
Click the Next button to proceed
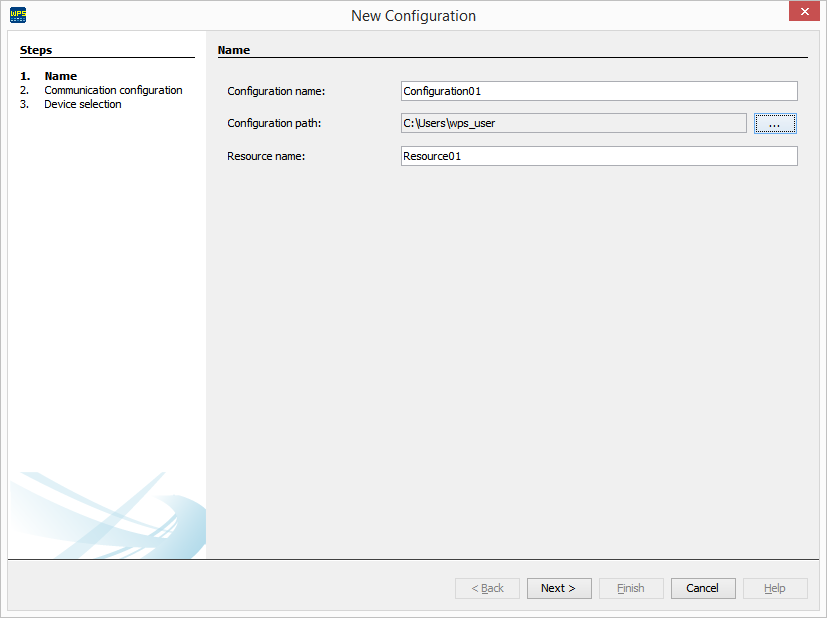pos(559,588)
